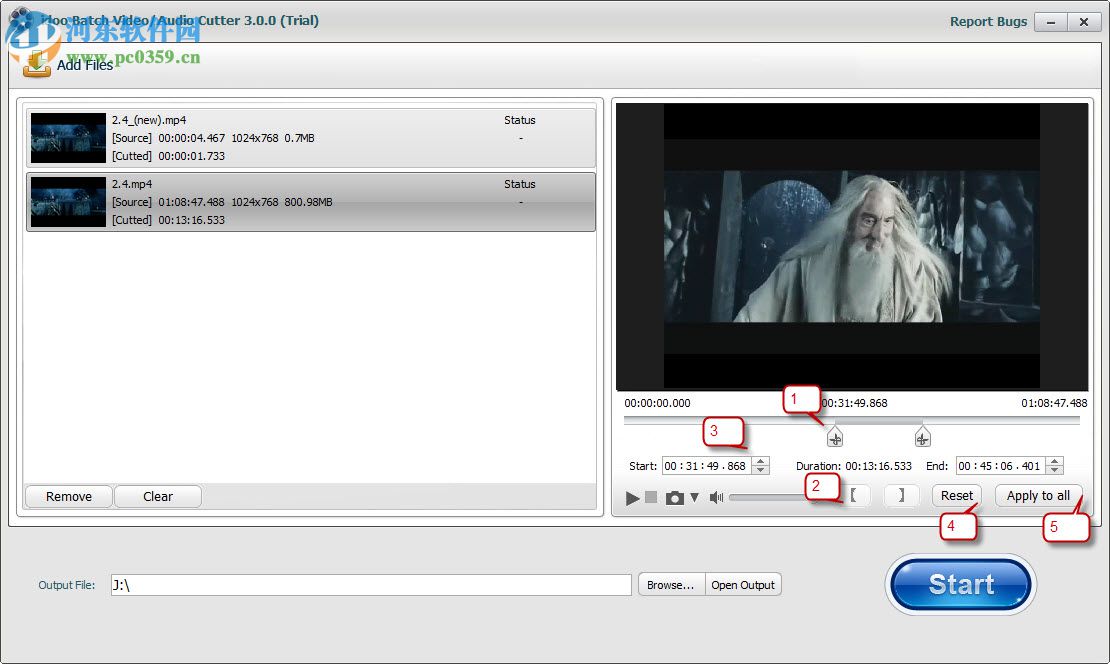Take a snapshot with the camera icon

tap(675, 498)
